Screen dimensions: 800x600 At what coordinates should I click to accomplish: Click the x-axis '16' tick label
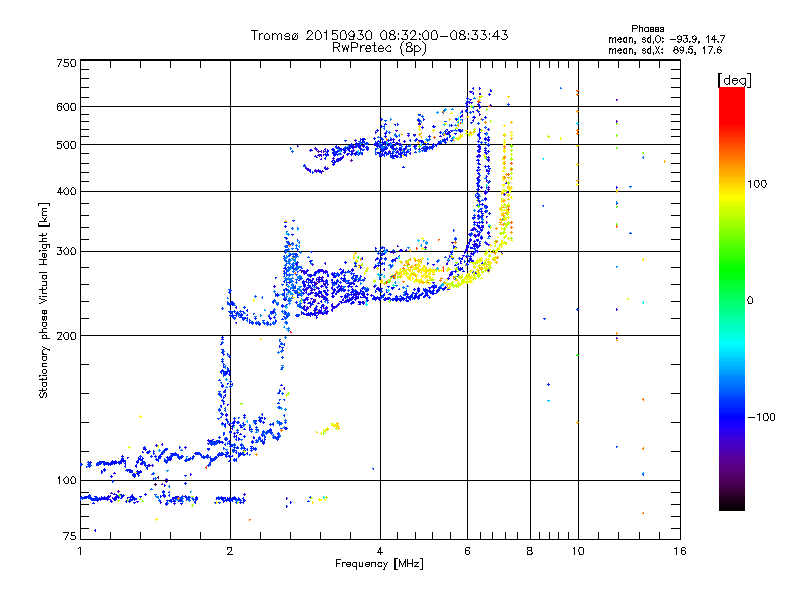click(680, 551)
